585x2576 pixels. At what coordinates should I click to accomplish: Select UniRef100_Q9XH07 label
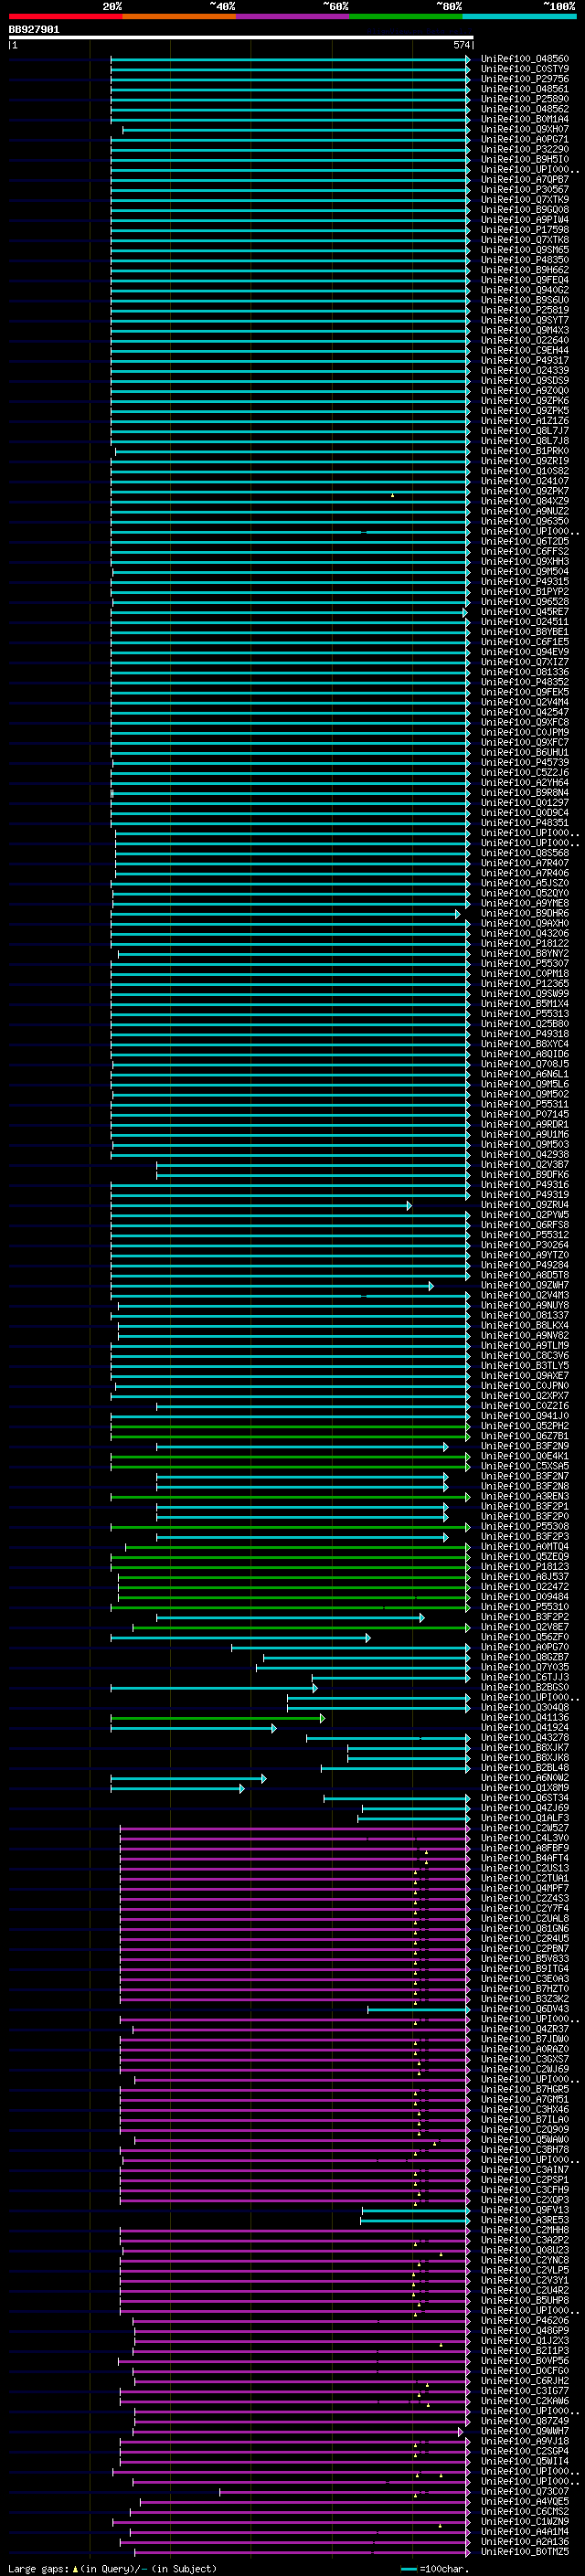pyautogui.click(x=524, y=129)
